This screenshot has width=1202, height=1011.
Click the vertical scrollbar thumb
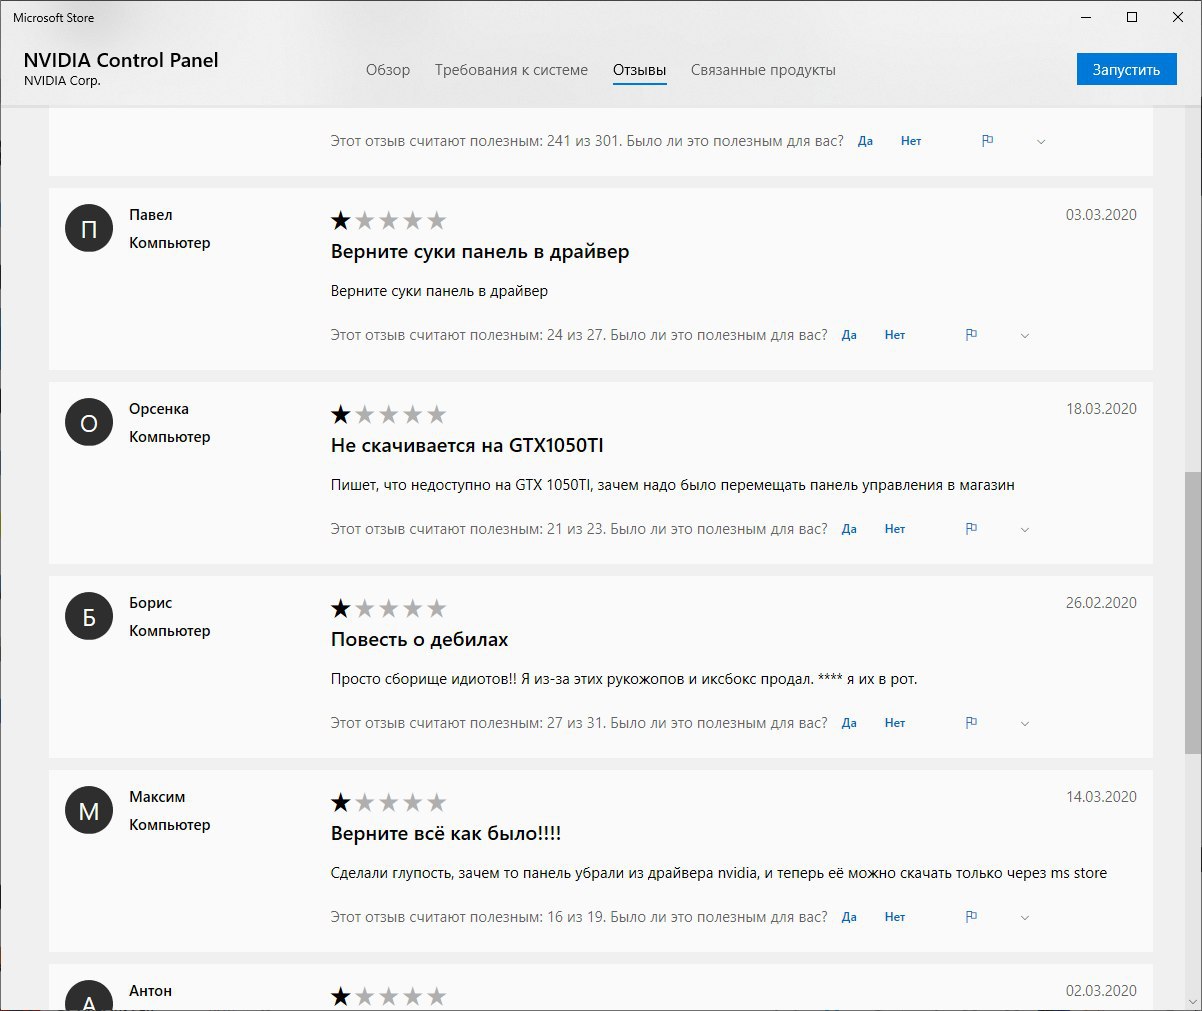tap(1193, 612)
